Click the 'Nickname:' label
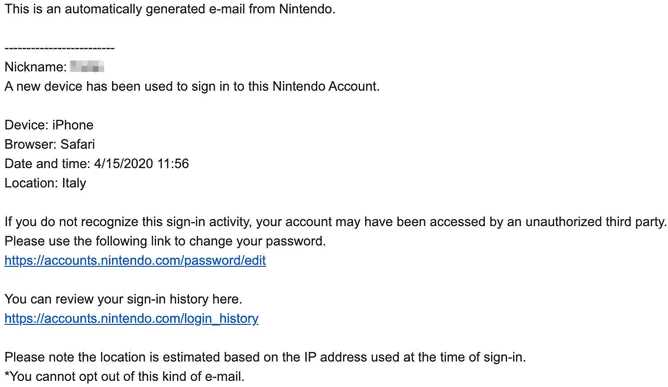 point(35,67)
